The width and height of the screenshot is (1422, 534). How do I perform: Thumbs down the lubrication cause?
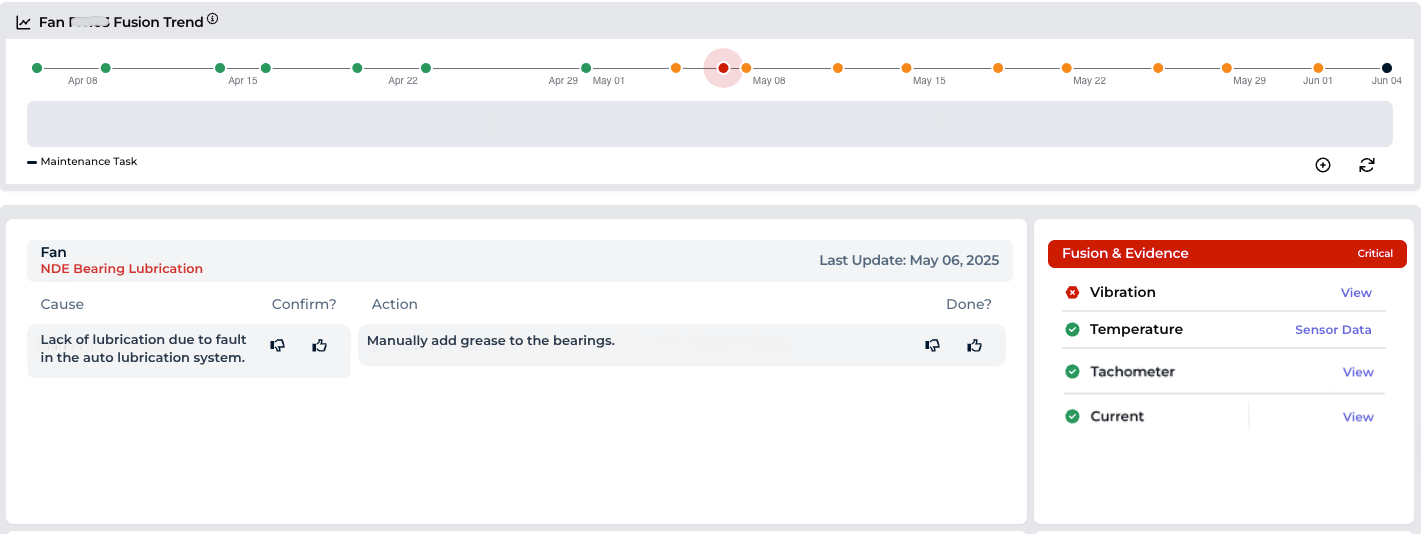pyautogui.click(x=278, y=345)
